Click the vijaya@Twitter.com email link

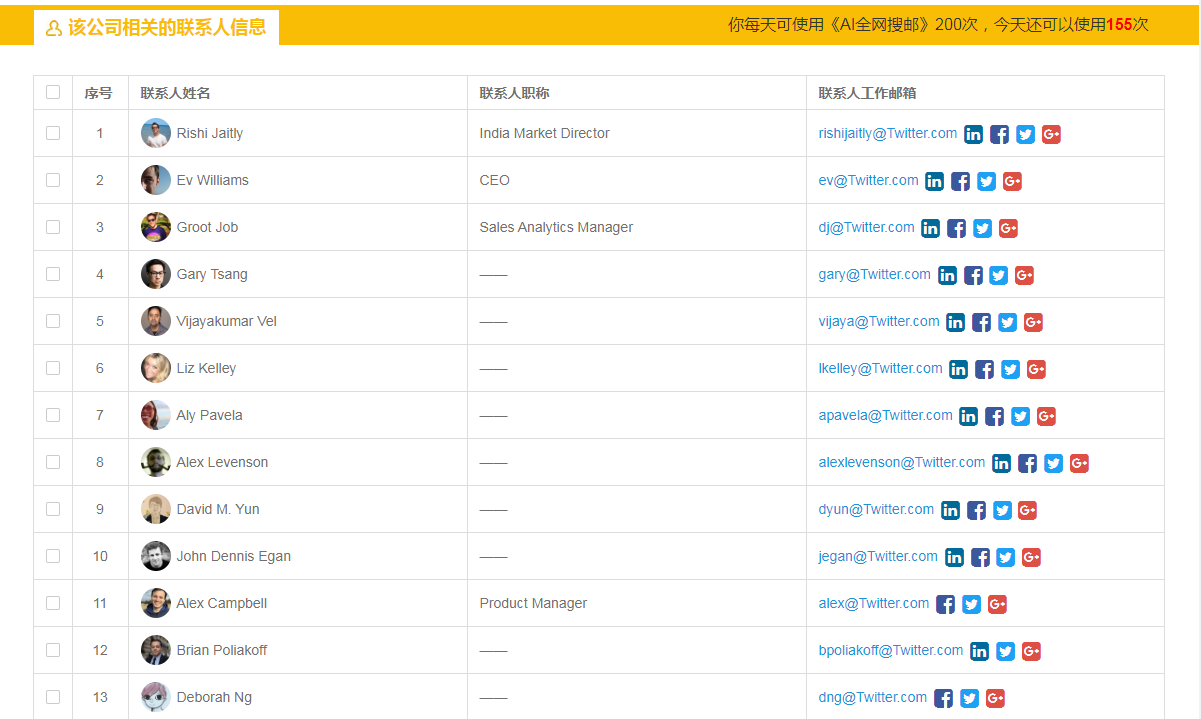tap(879, 321)
